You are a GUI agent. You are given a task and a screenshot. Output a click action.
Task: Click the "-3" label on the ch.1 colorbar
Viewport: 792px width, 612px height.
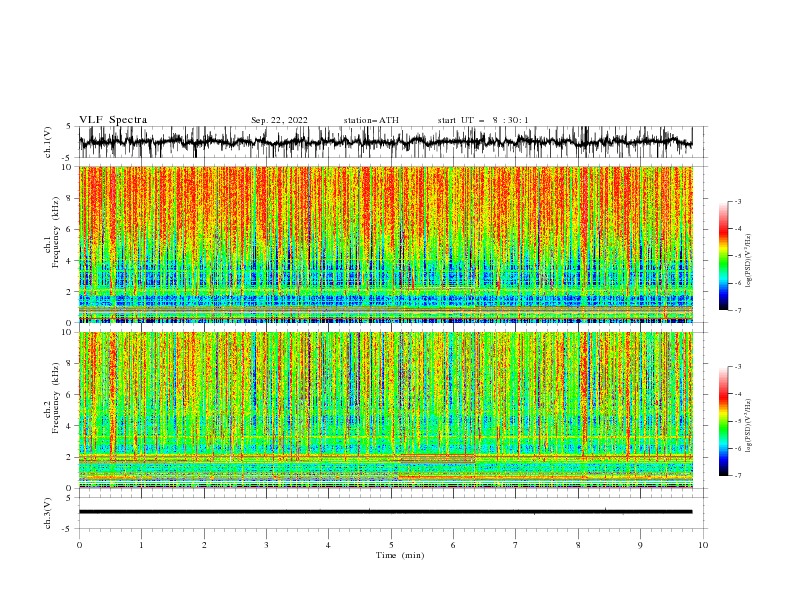(x=738, y=201)
